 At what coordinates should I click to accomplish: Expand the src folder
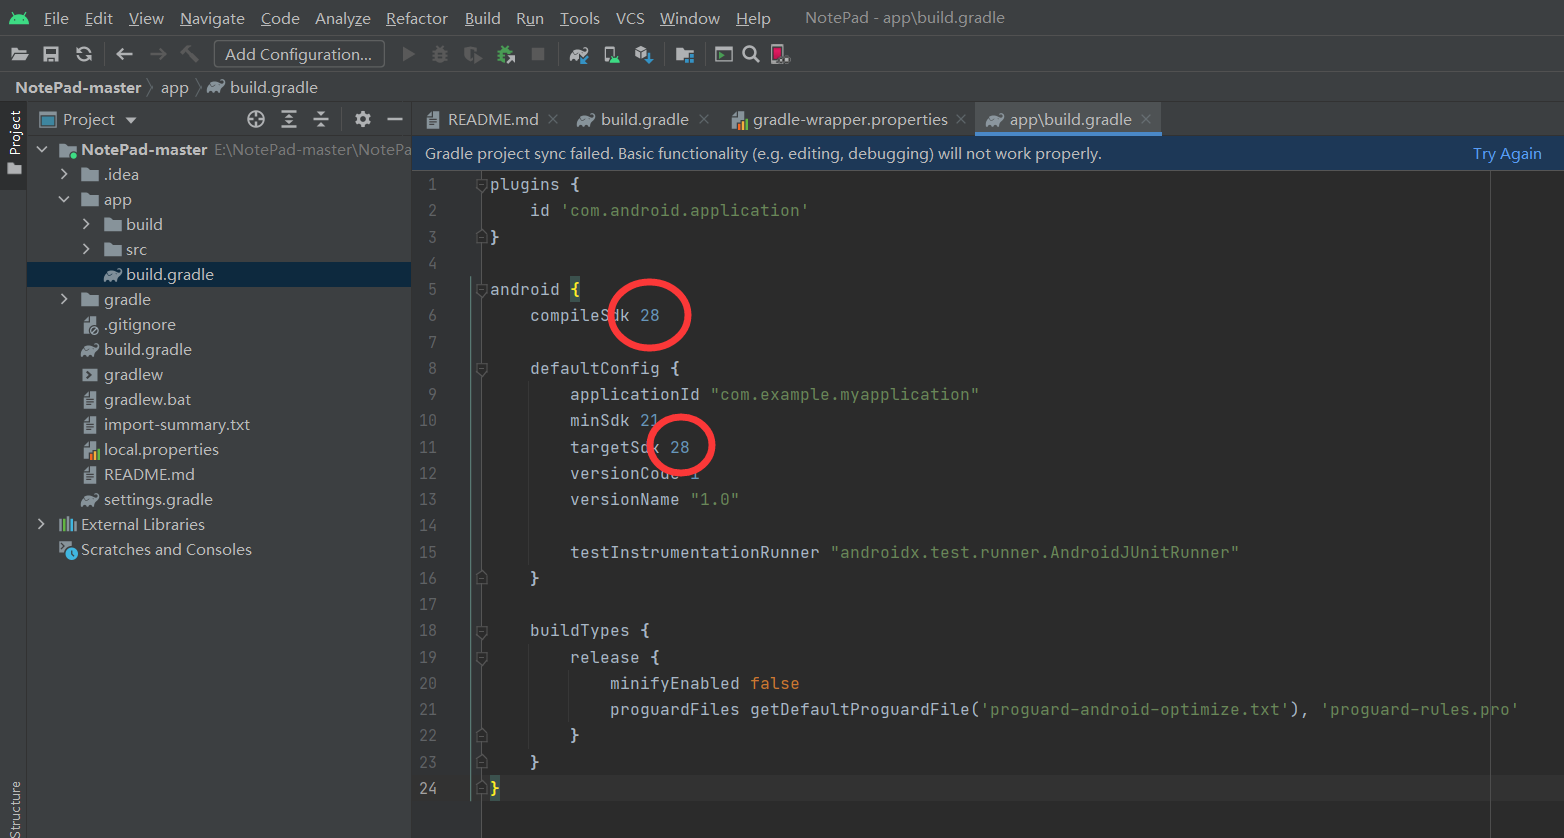[x=86, y=249]
